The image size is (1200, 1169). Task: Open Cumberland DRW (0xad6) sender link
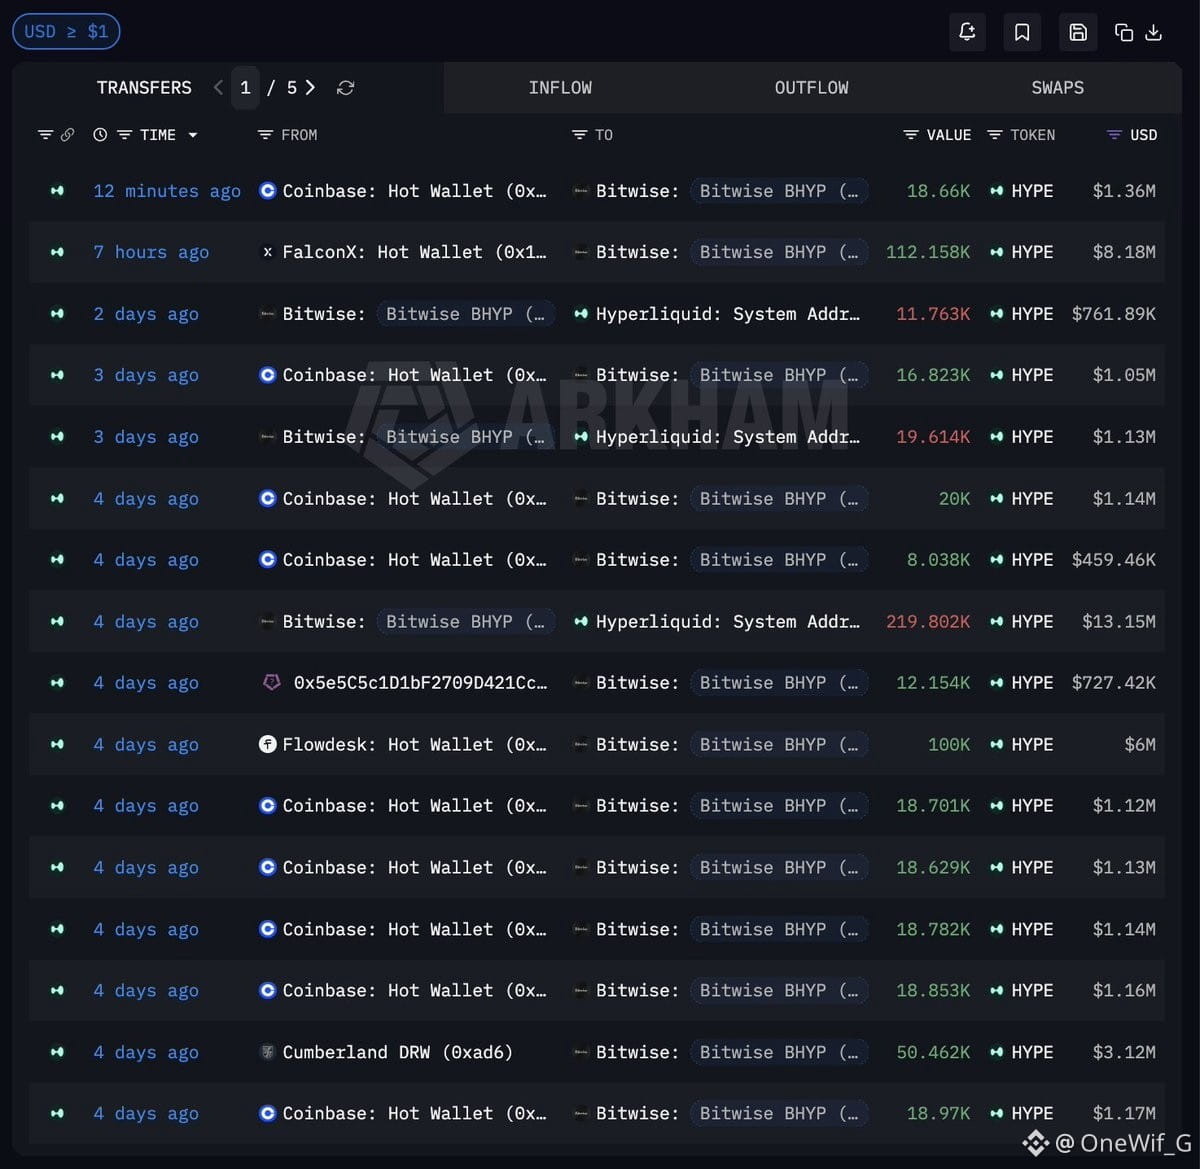tap(397, 1052)
